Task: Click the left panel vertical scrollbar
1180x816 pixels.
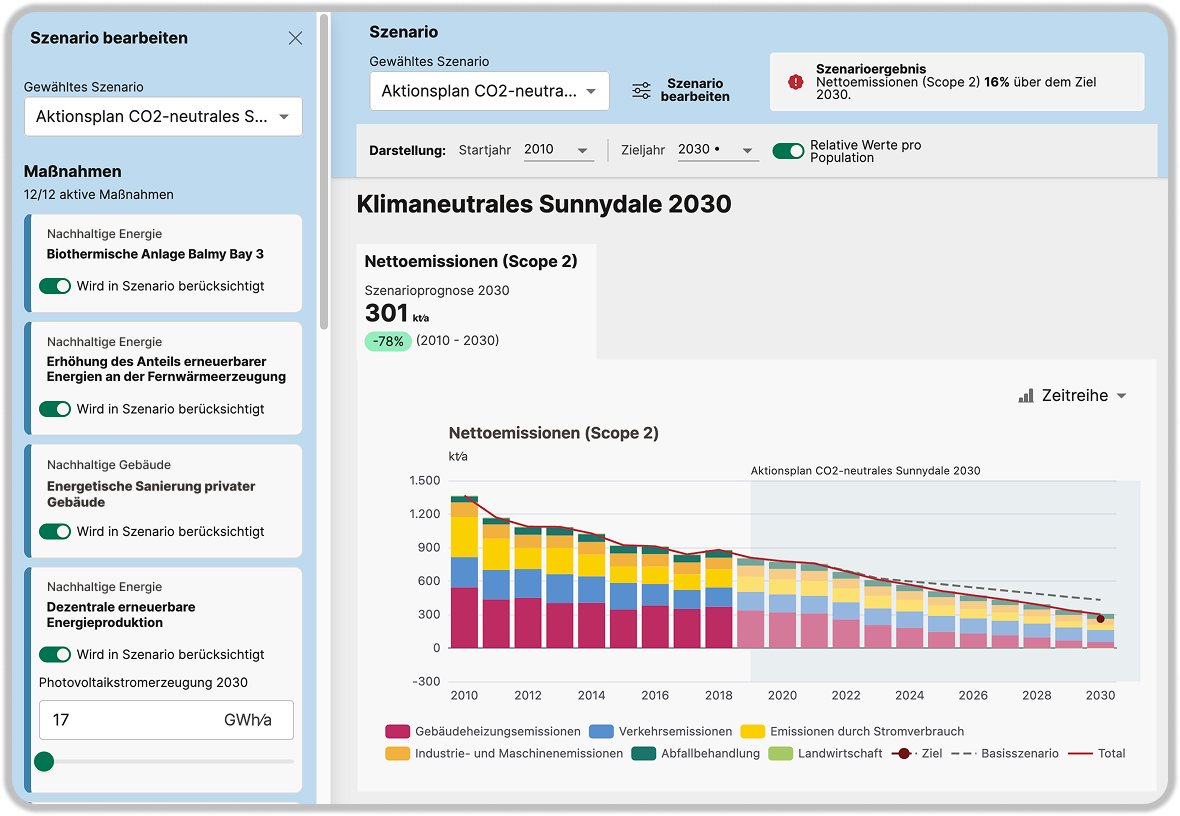Action: click(324, 173)
